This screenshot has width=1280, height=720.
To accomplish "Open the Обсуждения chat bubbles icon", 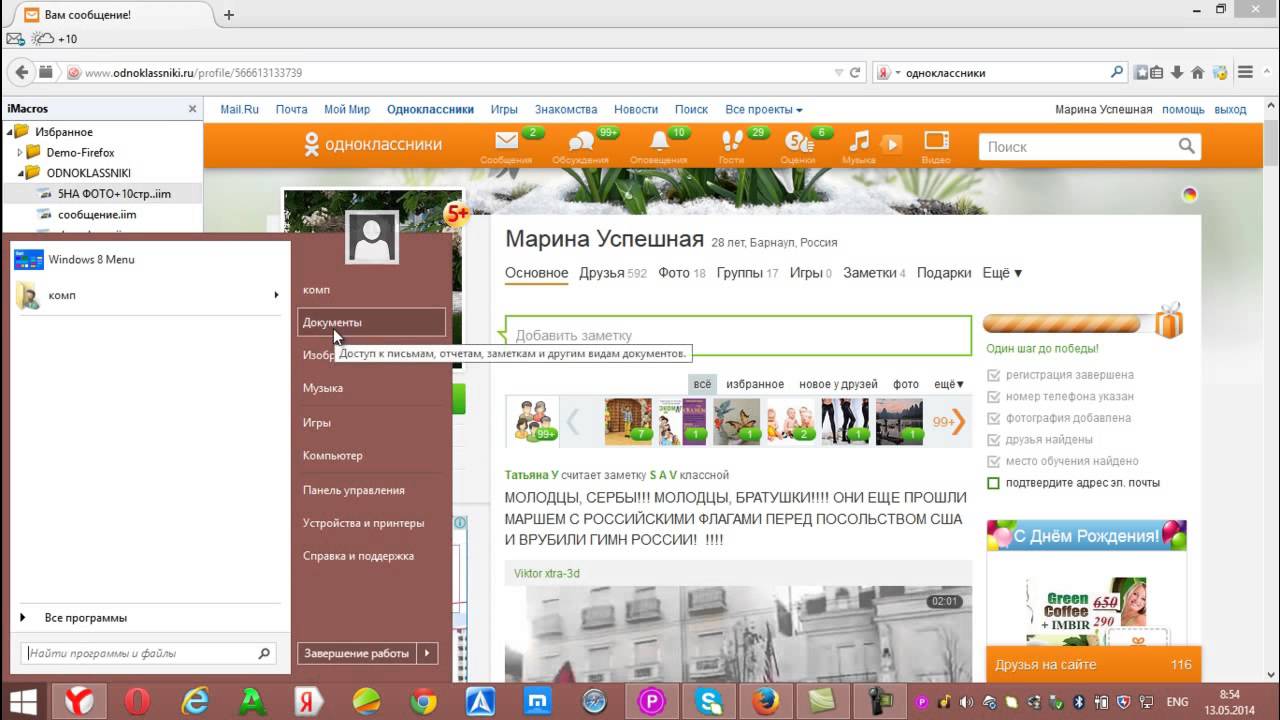I will coord(580,142).
